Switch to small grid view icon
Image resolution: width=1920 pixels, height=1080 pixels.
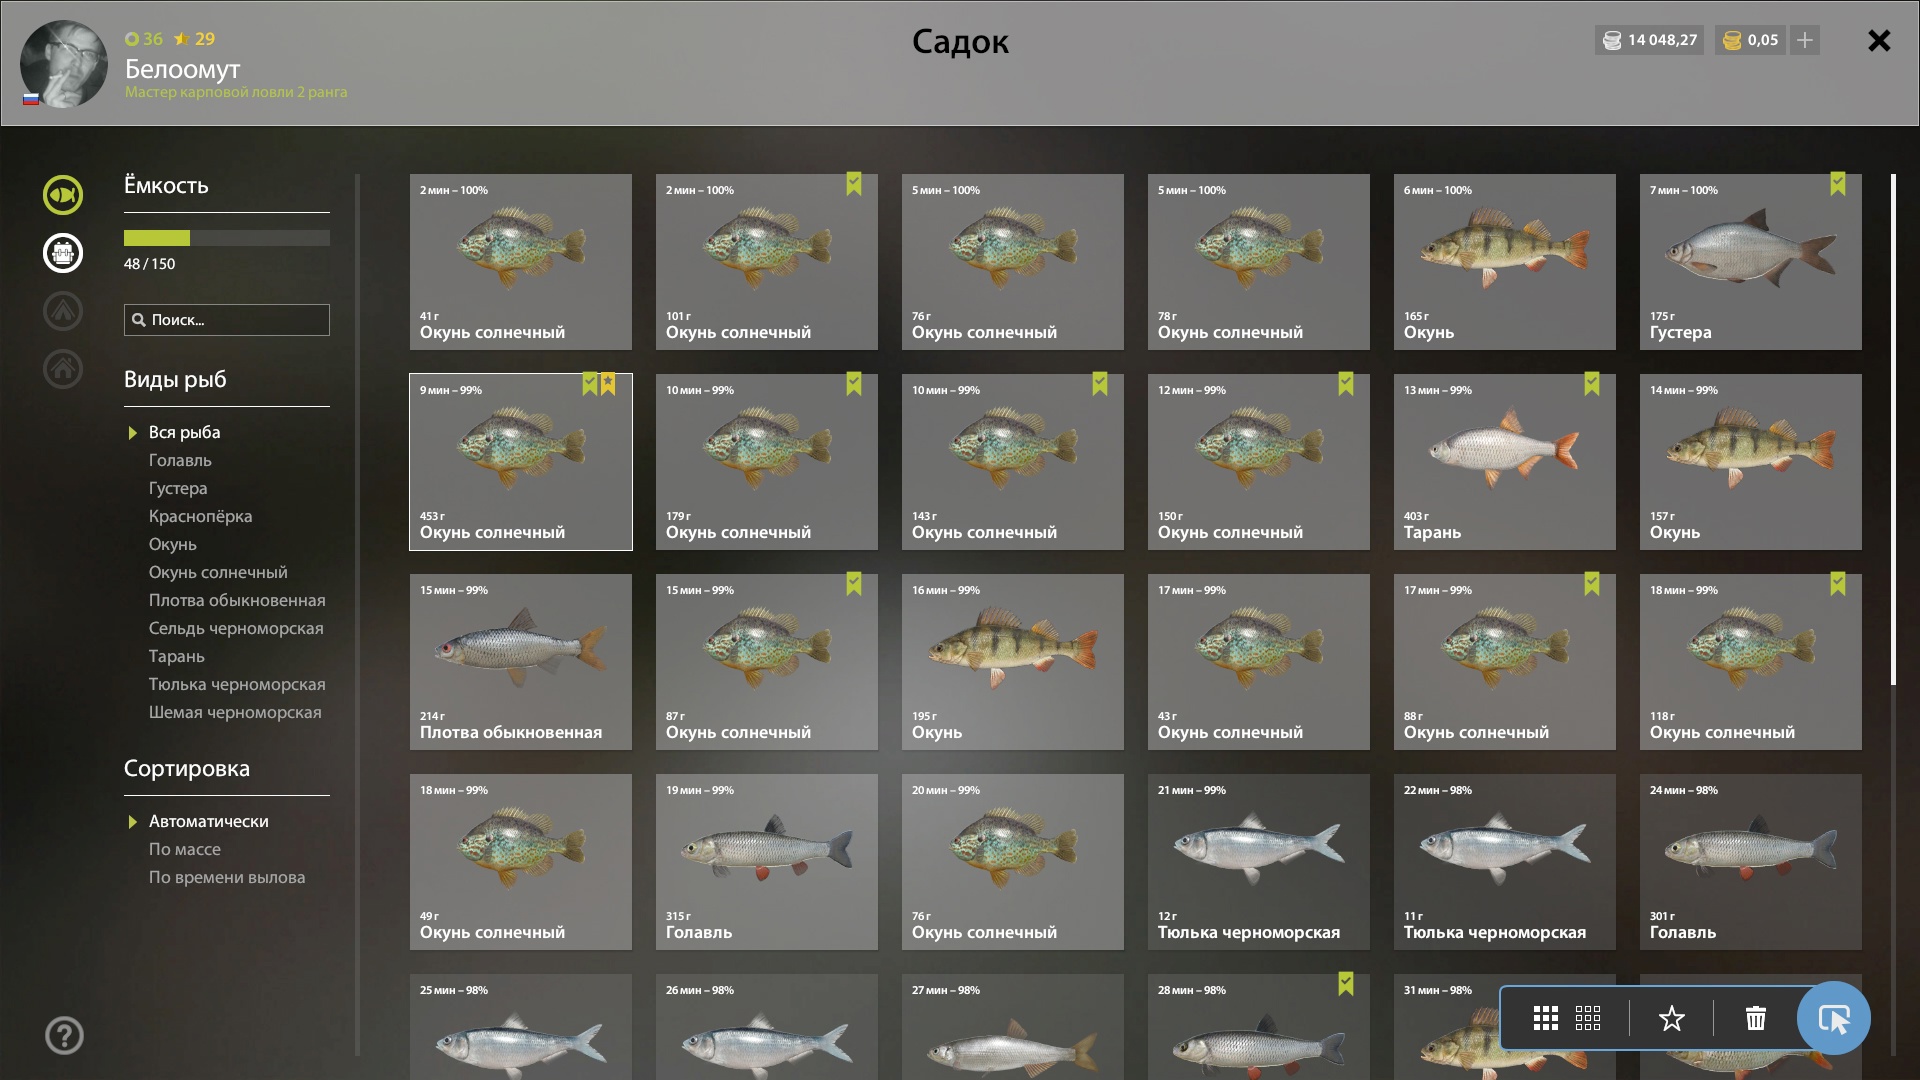coord(1588,1019)
